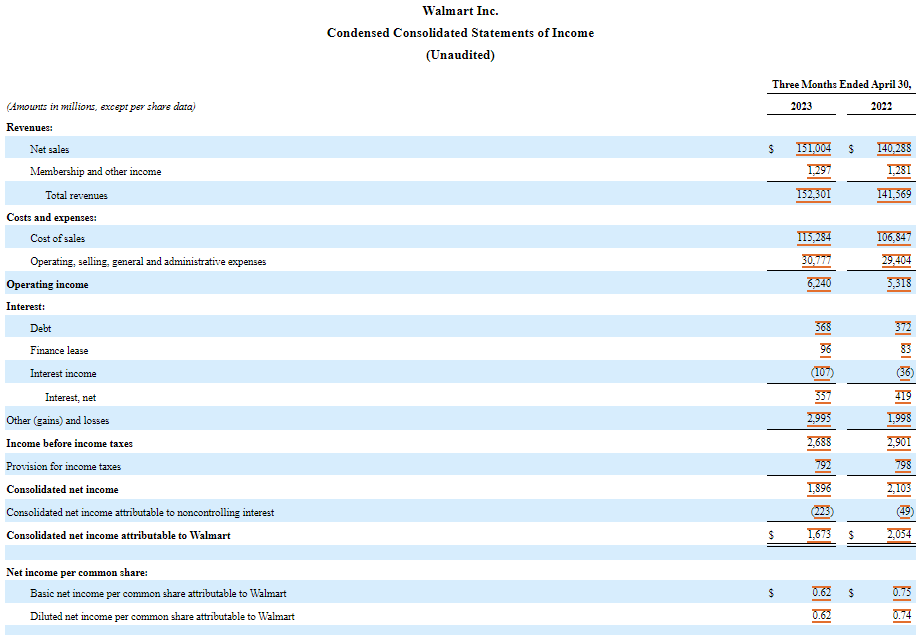
Task: Select 2022 Total revenues figure 141,569
Action: click(x=894, y=194)
